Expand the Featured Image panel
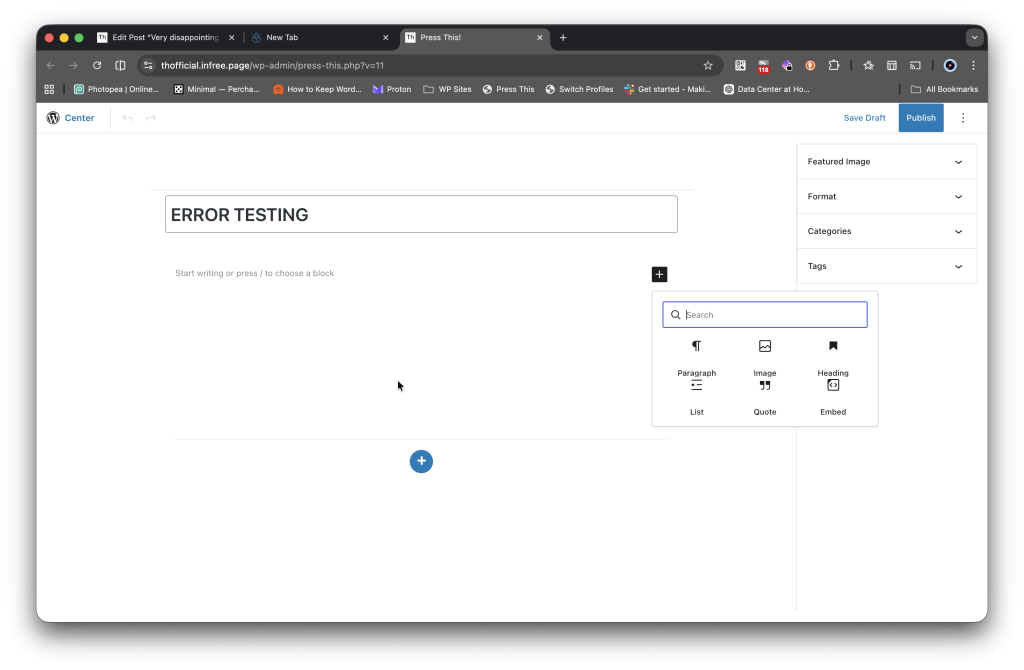This screenshot has height=670, width=1024. tap(886, 162)
